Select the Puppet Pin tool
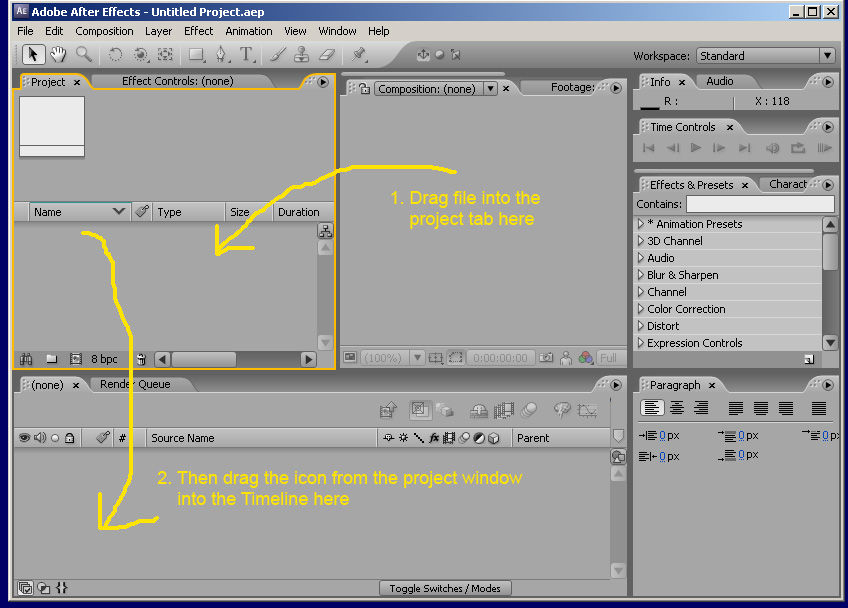 (x=359, y=55)
